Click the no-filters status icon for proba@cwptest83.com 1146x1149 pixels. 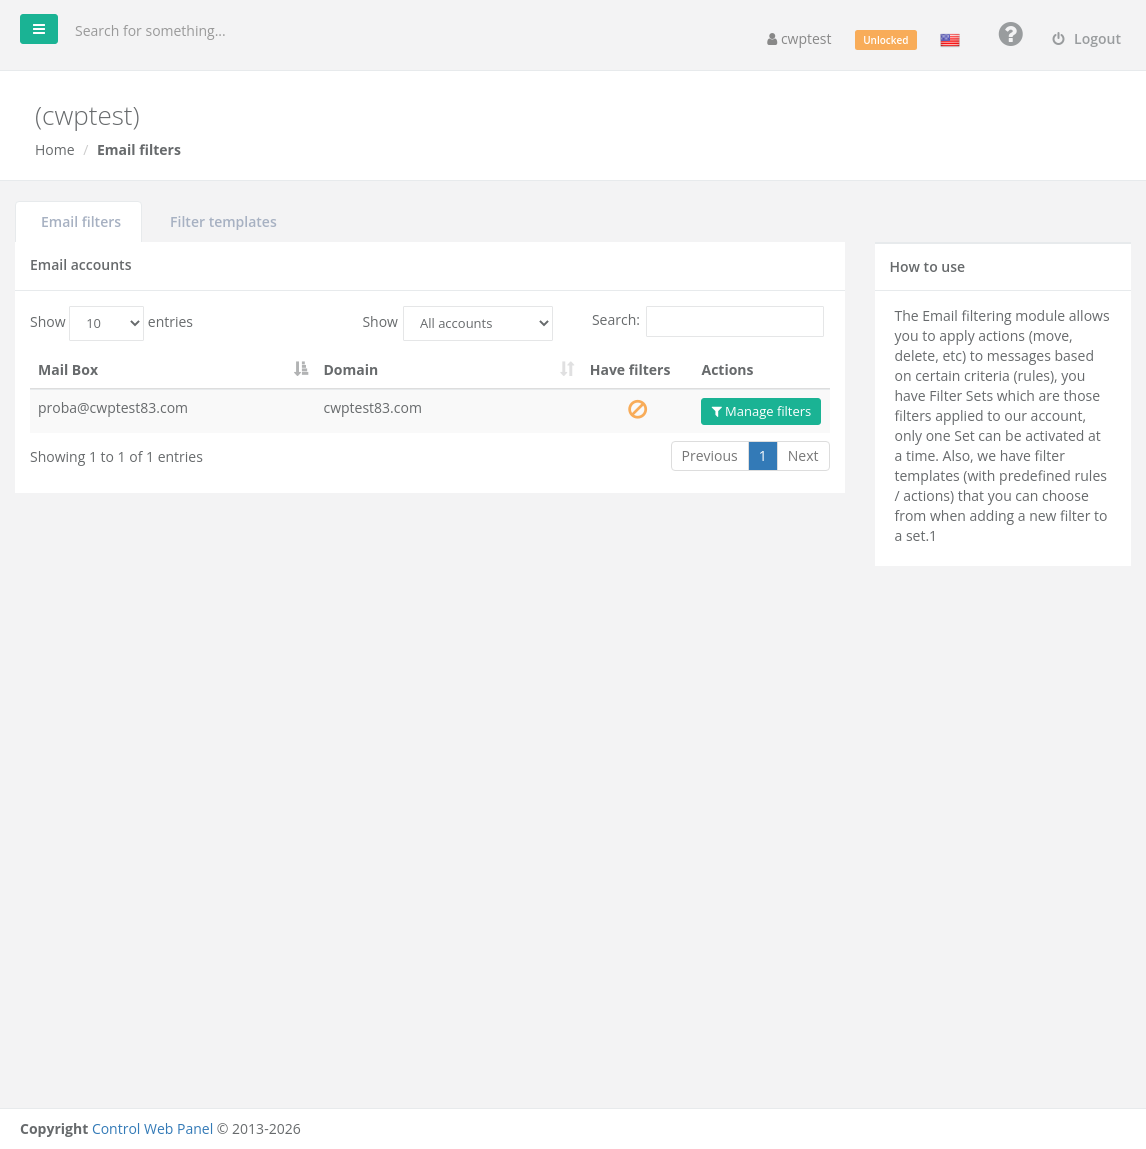pos(637,409)
